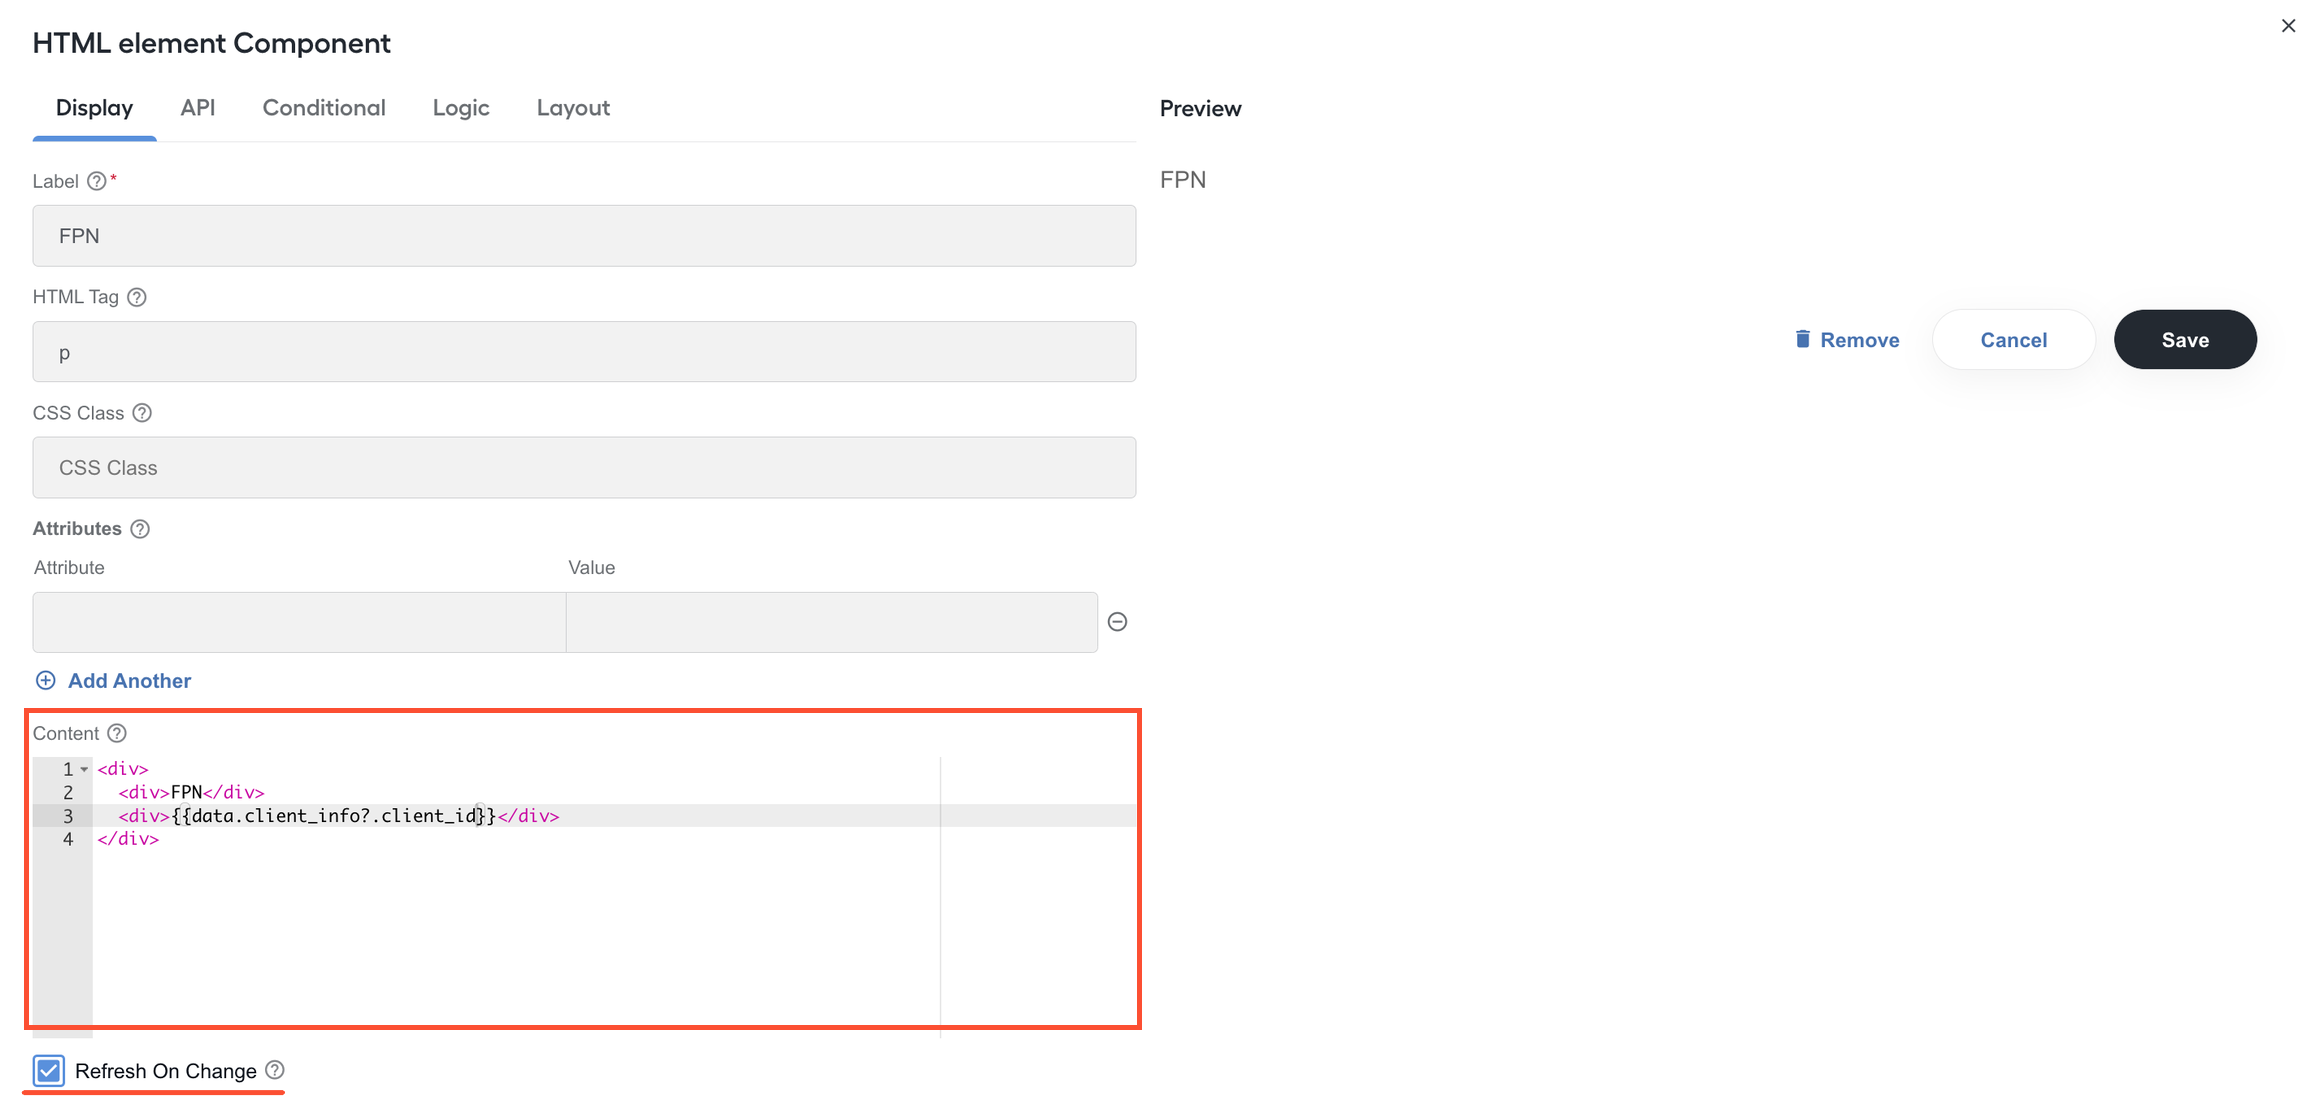Collapse code fold arrow on line 1
Screen dimensions: 2308x1105
[x=84, y=769]
